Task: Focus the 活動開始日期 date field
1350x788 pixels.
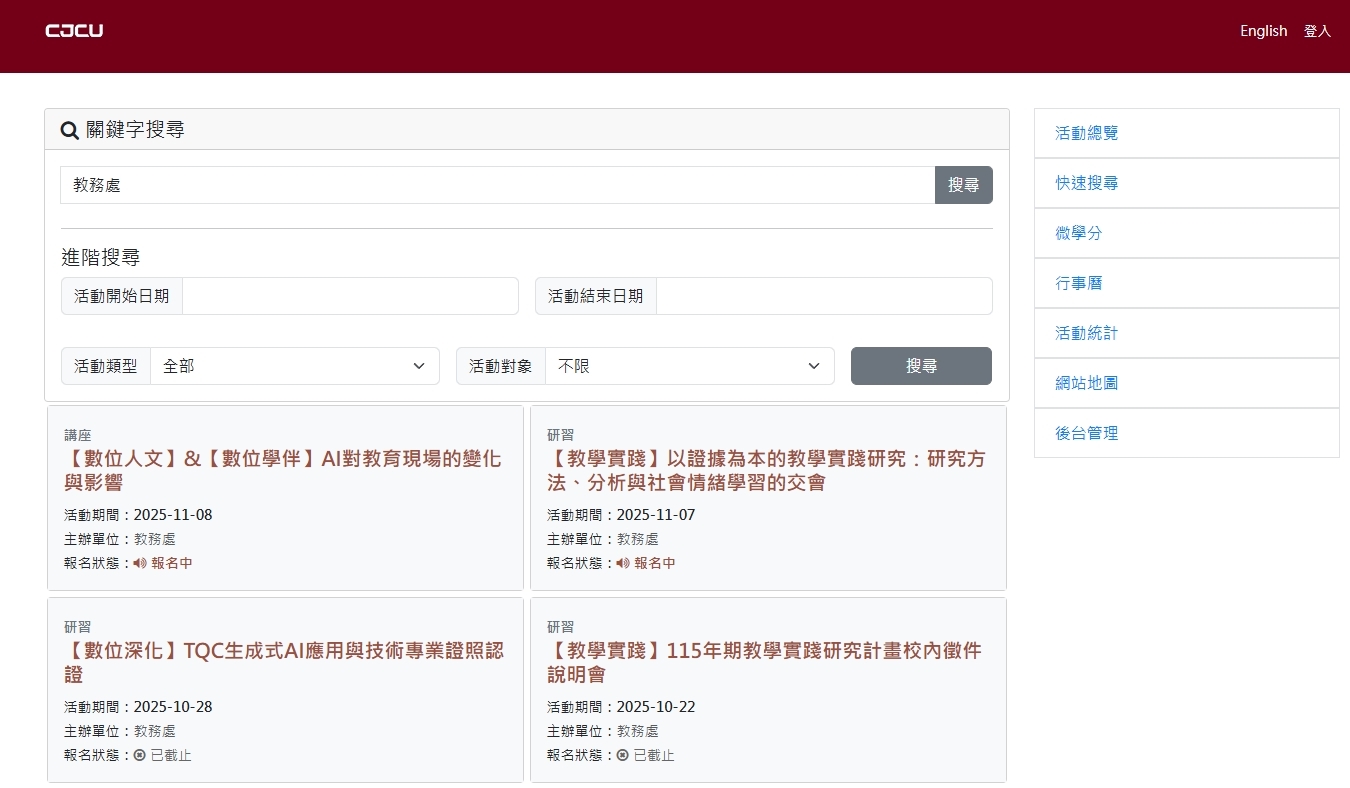Action: coord(350,296)
